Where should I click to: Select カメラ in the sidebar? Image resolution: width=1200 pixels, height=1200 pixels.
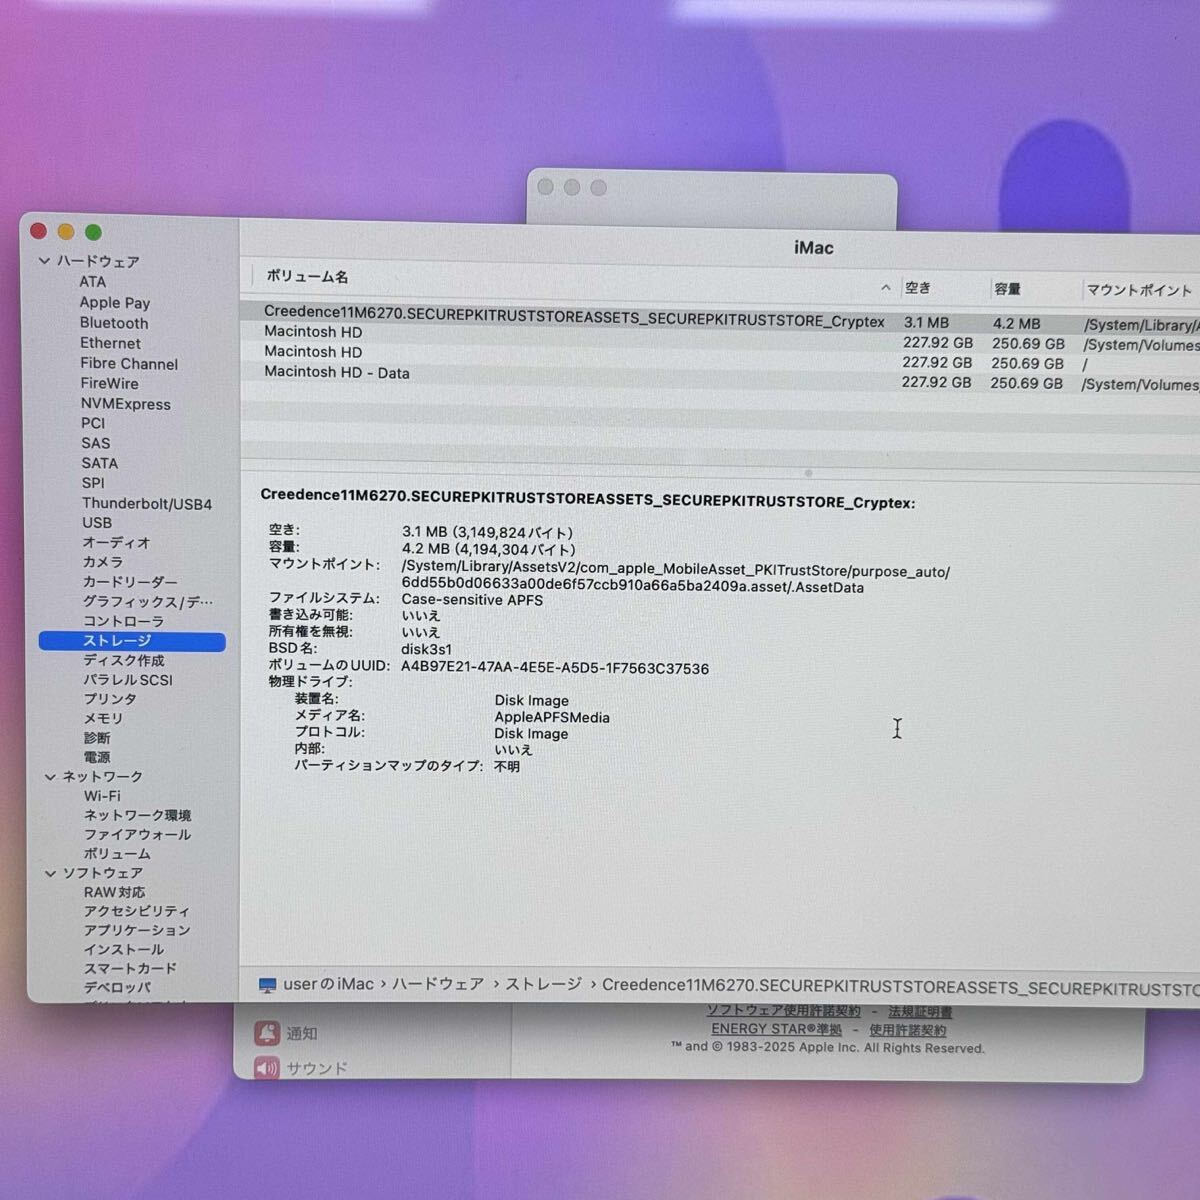coord(103,562)
